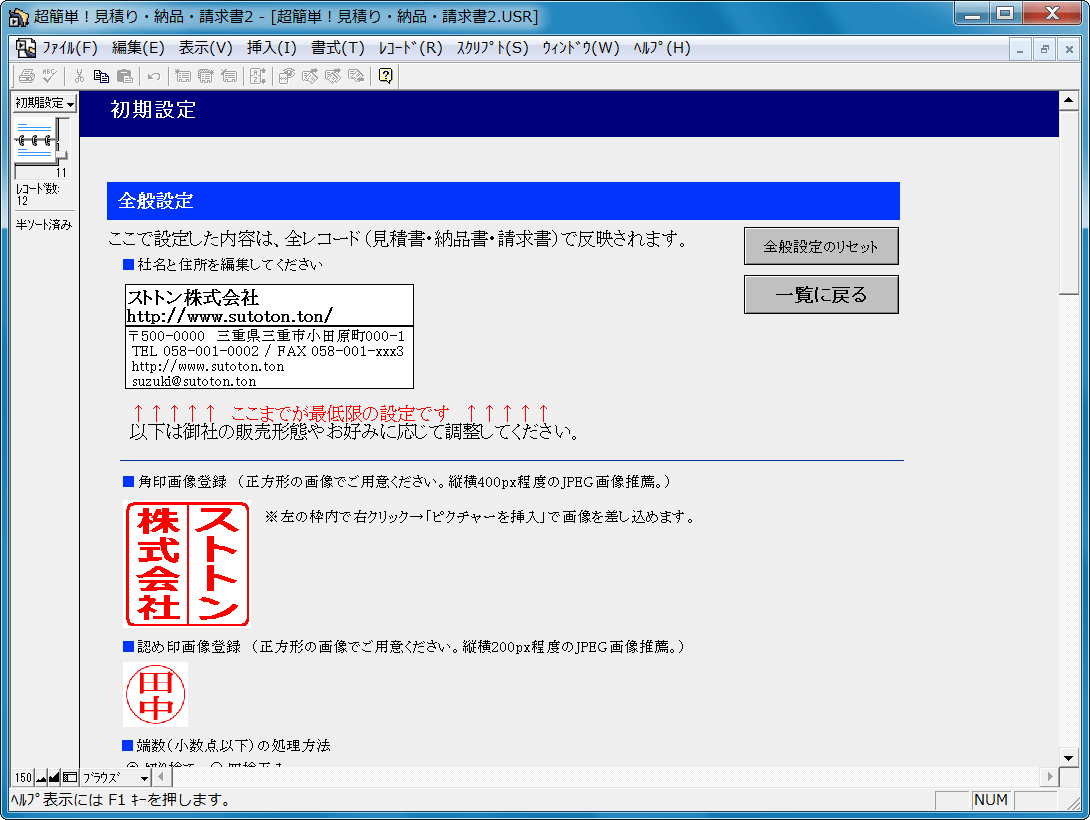The image size is (1090, 820).
Task: Minimize the inner document window
Action: pos(1020,49)
